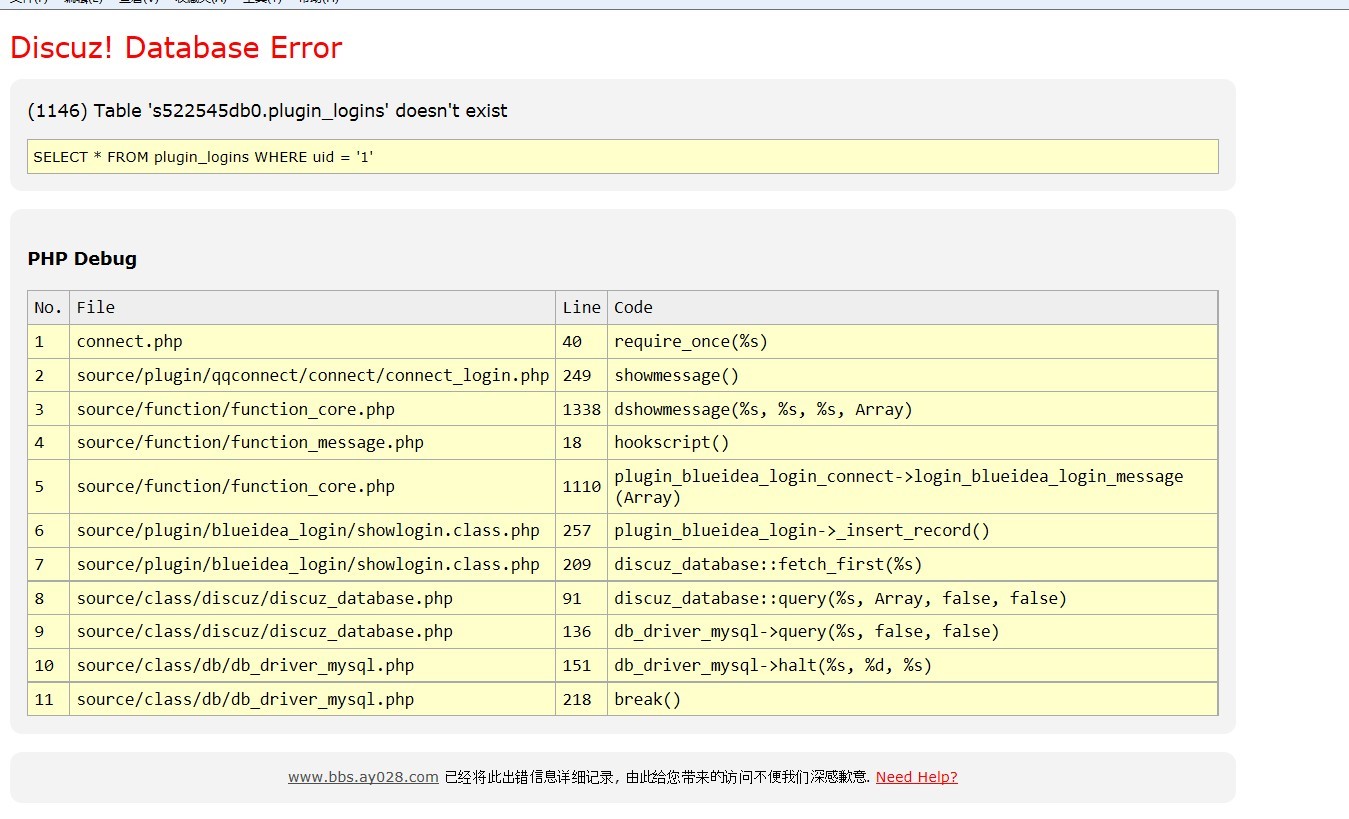Viewport: 1349px width, 819px height.
Task: Select the File column header
Action: 96,308
